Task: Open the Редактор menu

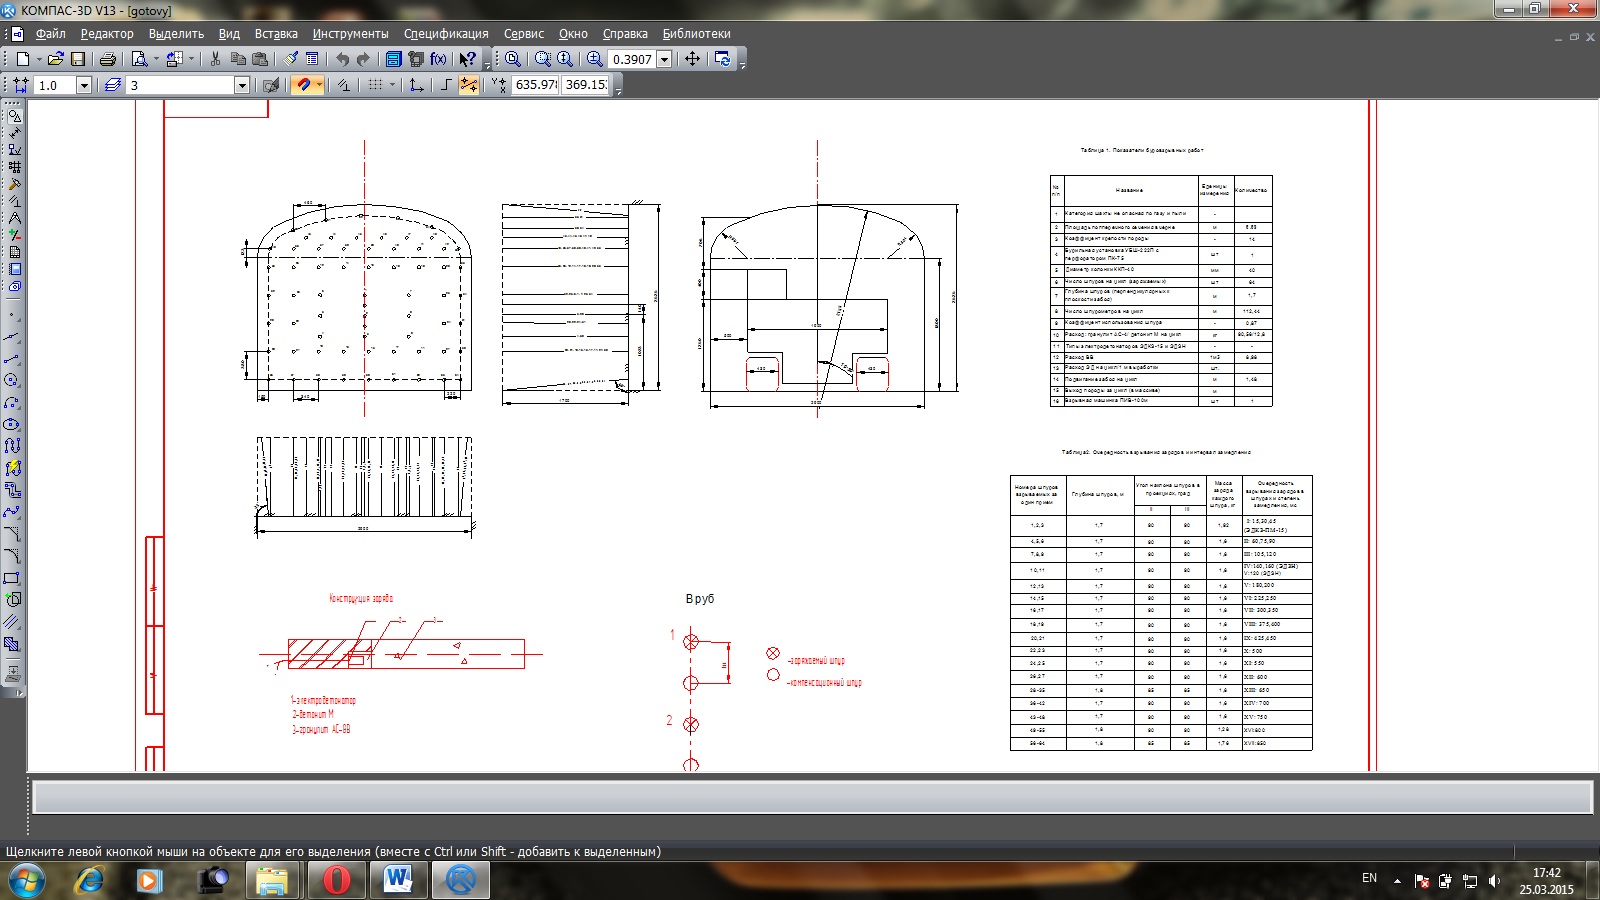Action: point(107,33)
